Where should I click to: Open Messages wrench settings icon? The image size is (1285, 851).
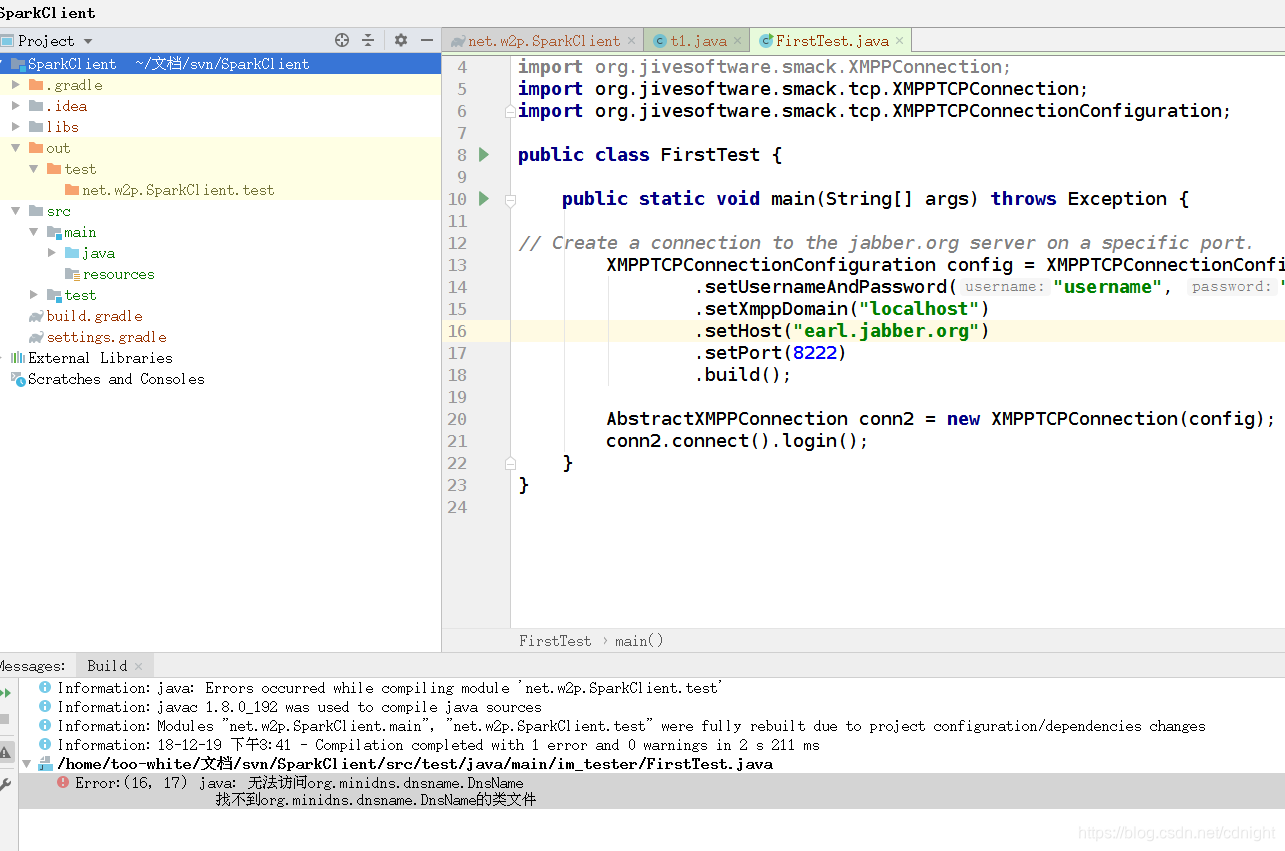[x=6, y=786]
